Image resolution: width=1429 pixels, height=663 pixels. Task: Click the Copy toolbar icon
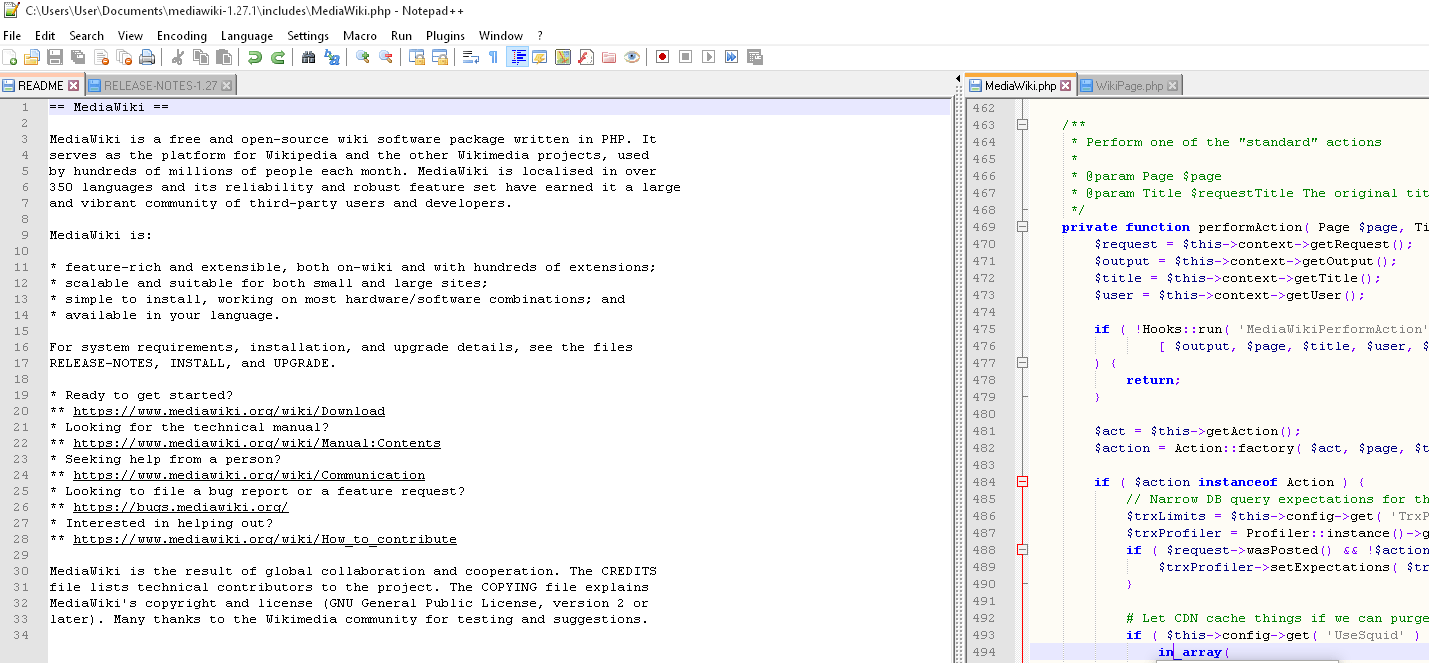click(200, 57)
